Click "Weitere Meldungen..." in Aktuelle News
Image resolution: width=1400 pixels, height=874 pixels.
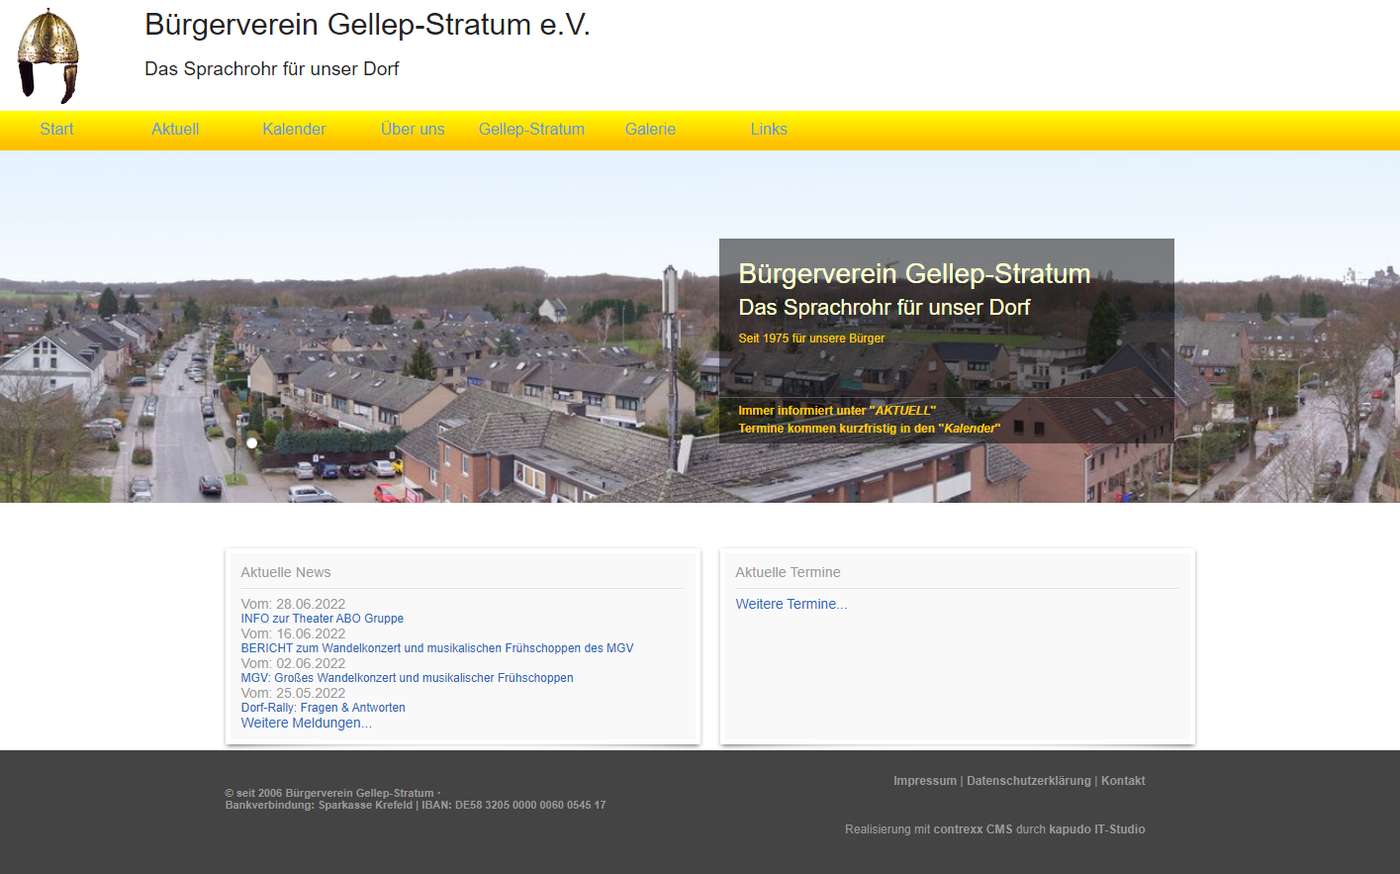pyautogui.click(x=306, y=722)
